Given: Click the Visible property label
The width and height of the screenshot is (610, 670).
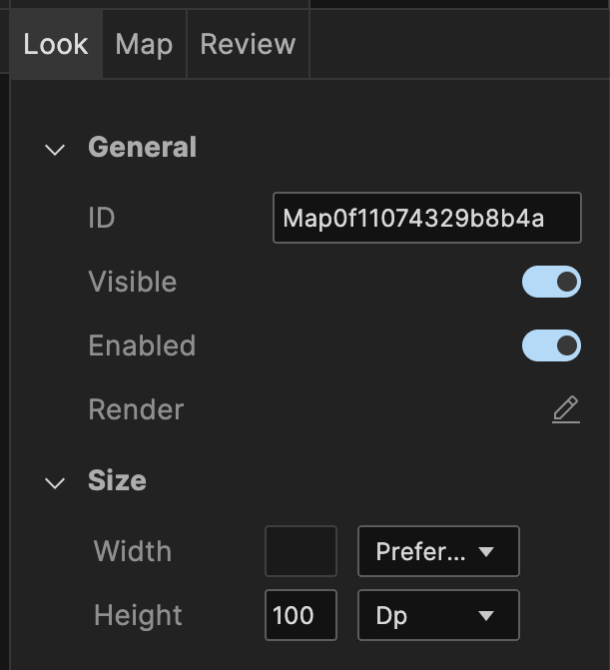Looking at the screenshot, I should (132, 282).
